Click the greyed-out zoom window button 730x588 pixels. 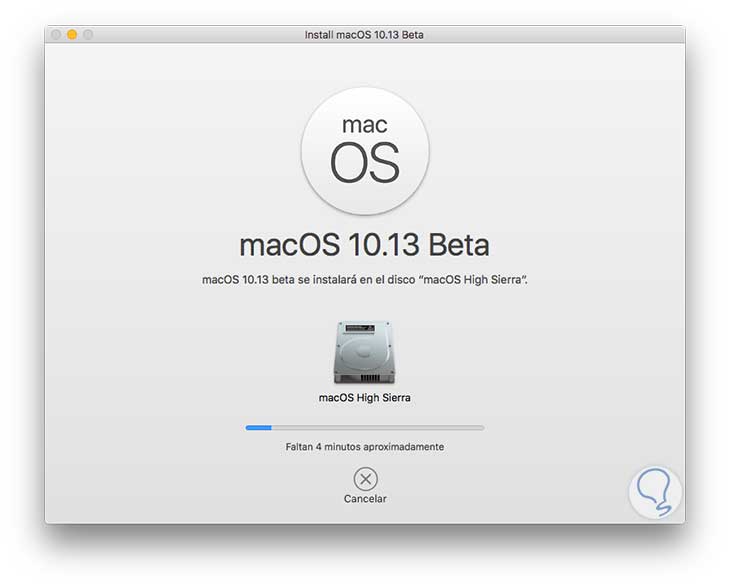pyautogui.click(x=88, y=34)
